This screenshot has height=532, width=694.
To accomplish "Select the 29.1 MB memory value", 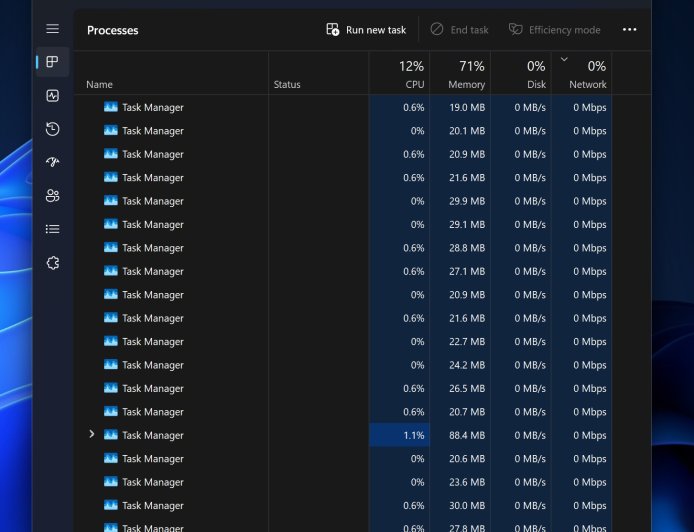I will click(467, 224).
